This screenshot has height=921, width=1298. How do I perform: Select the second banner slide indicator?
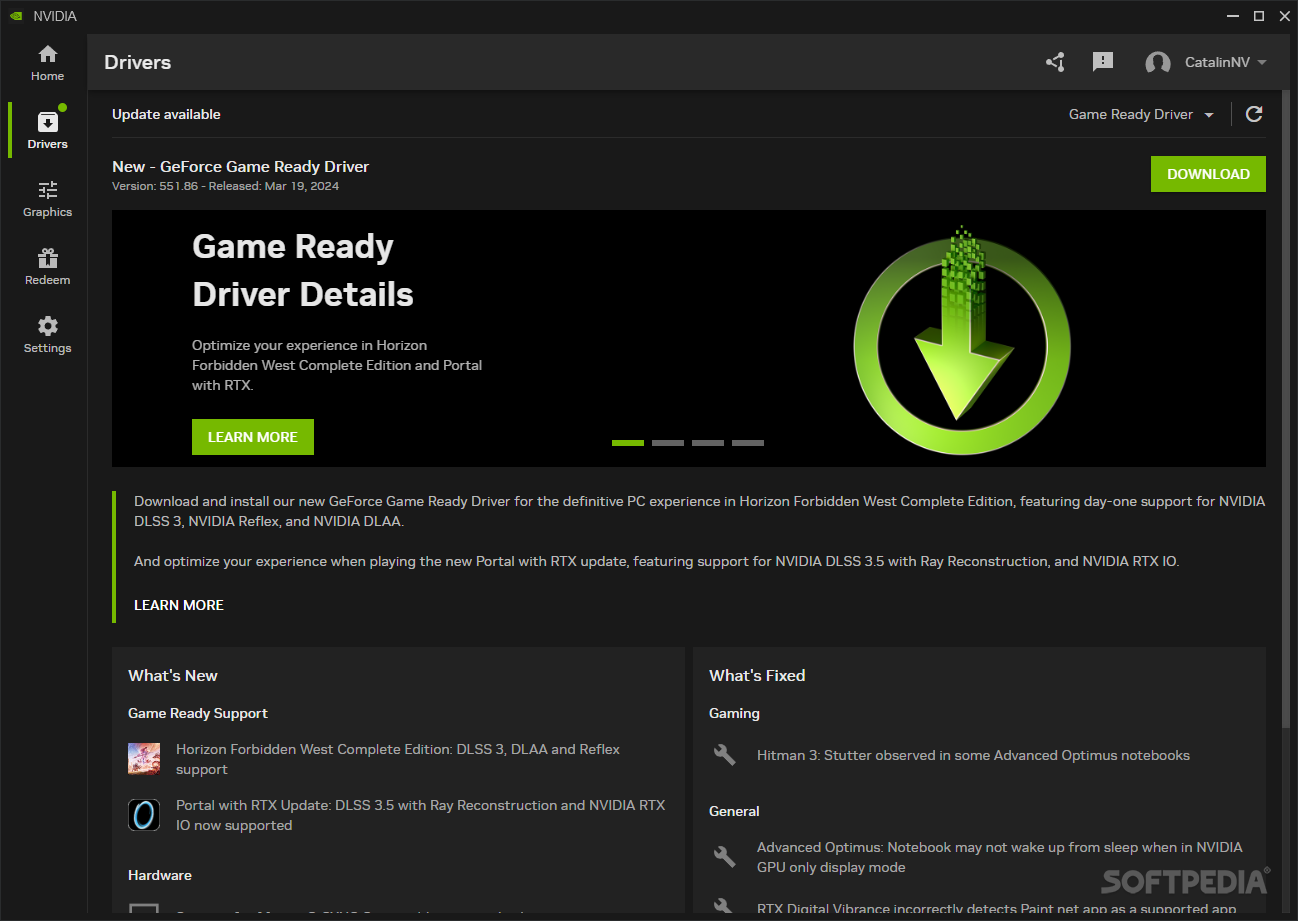(x=668, y=442)
